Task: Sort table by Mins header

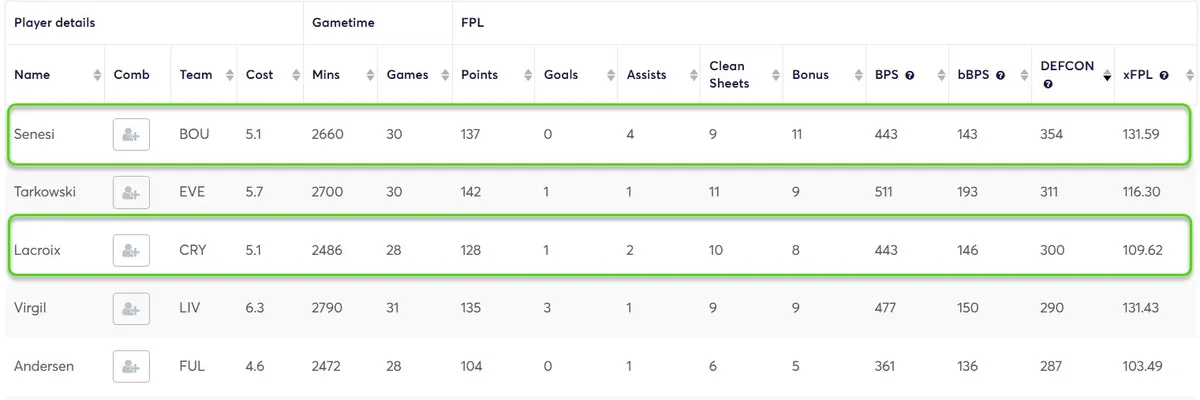Action: point(326,75)
